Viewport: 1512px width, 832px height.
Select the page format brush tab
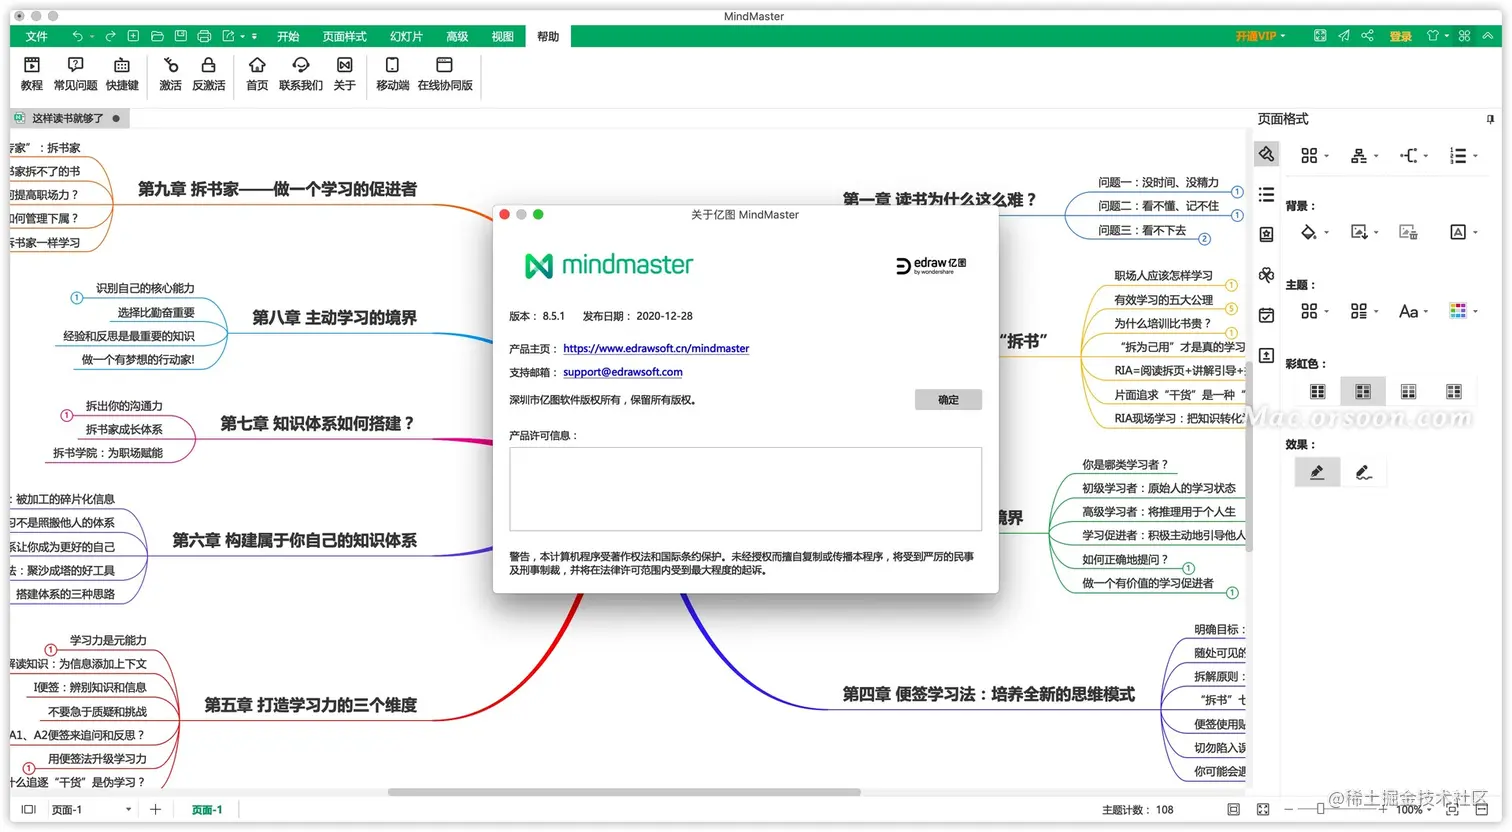pos(1266,154)
